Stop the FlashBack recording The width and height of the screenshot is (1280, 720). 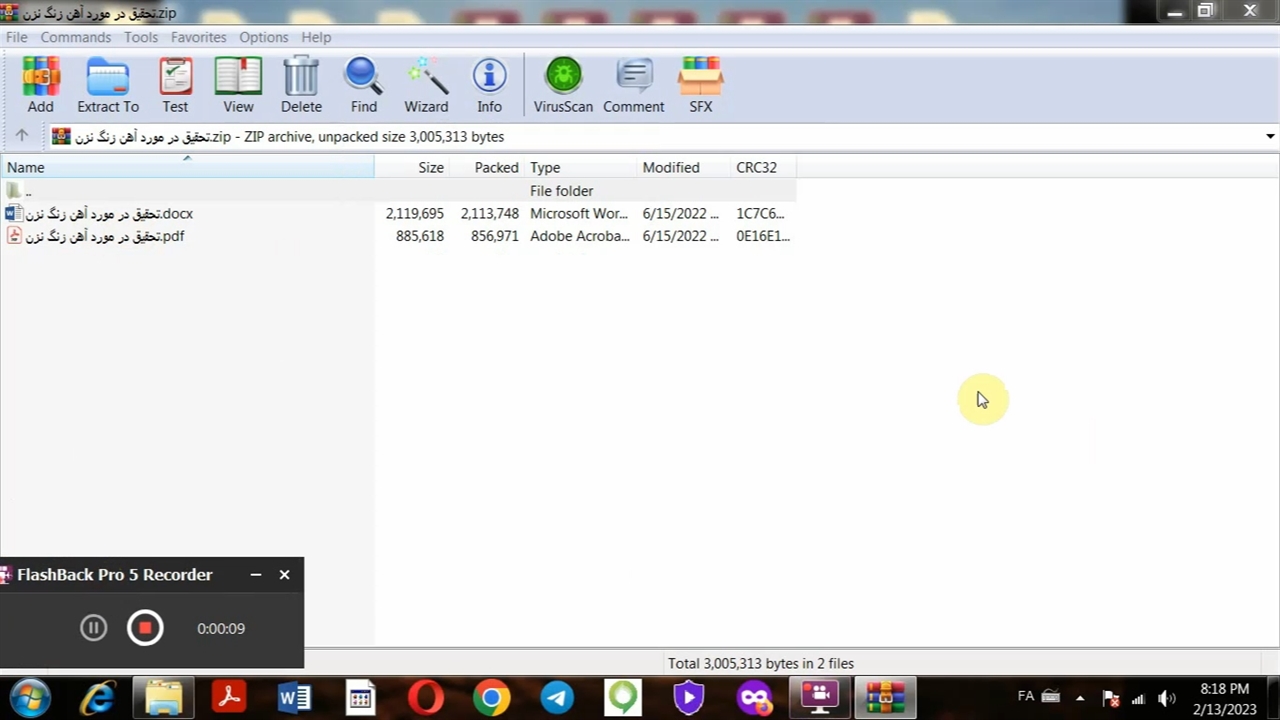145,628
